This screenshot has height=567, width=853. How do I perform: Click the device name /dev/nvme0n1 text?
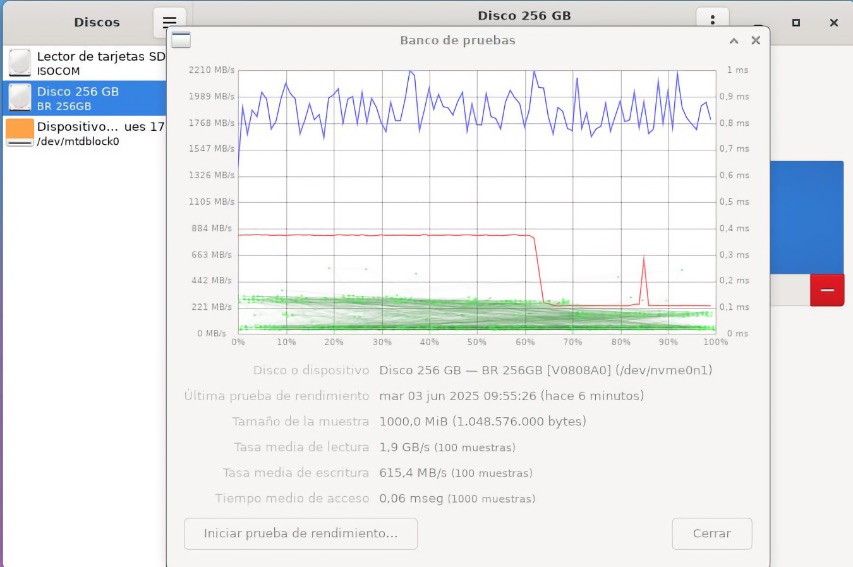click(x=664, y=370)
